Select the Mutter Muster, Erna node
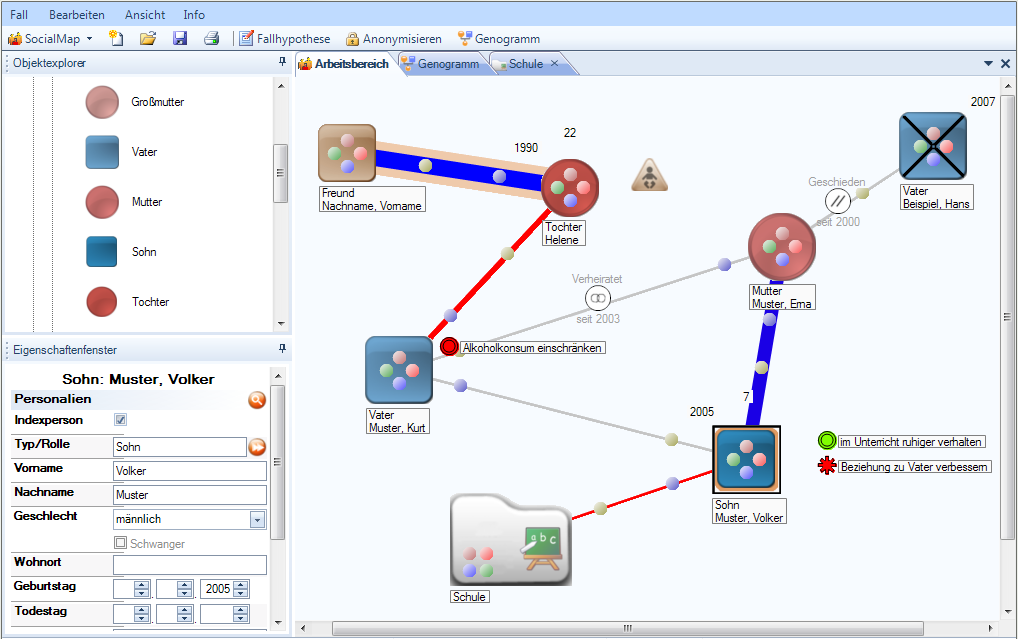 (782, 247)
